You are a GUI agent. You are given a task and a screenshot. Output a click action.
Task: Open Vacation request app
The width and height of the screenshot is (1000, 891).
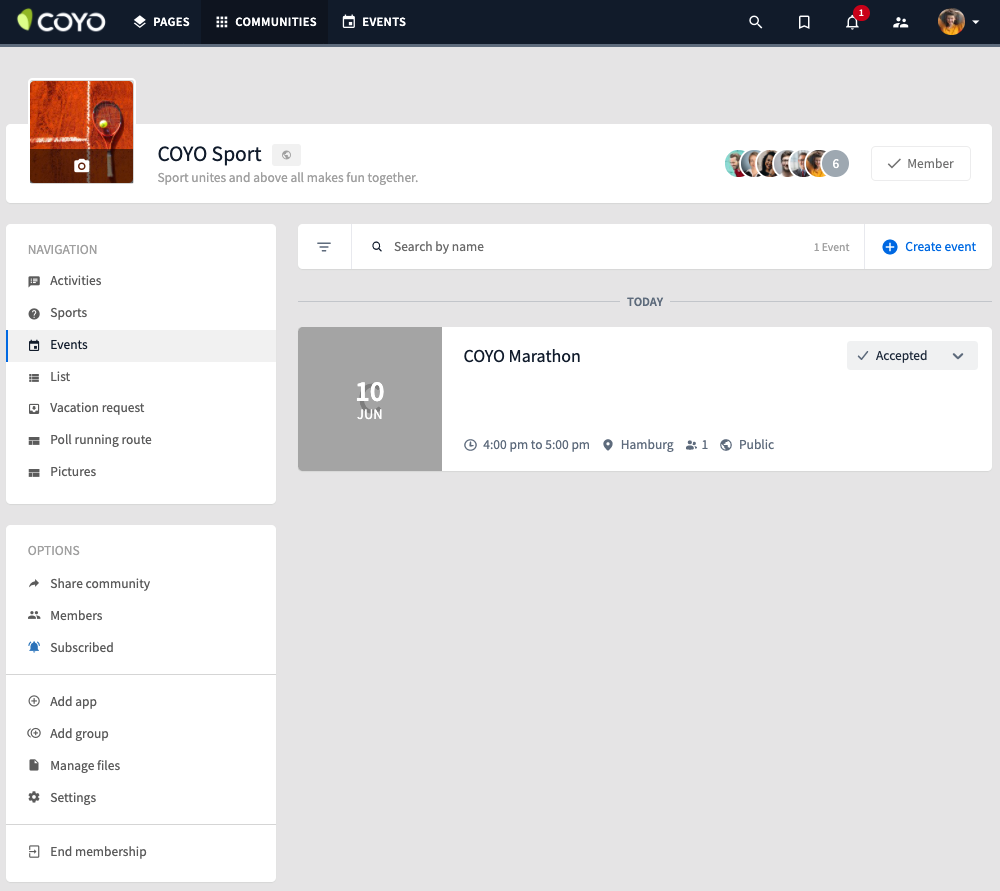[141, 408]
